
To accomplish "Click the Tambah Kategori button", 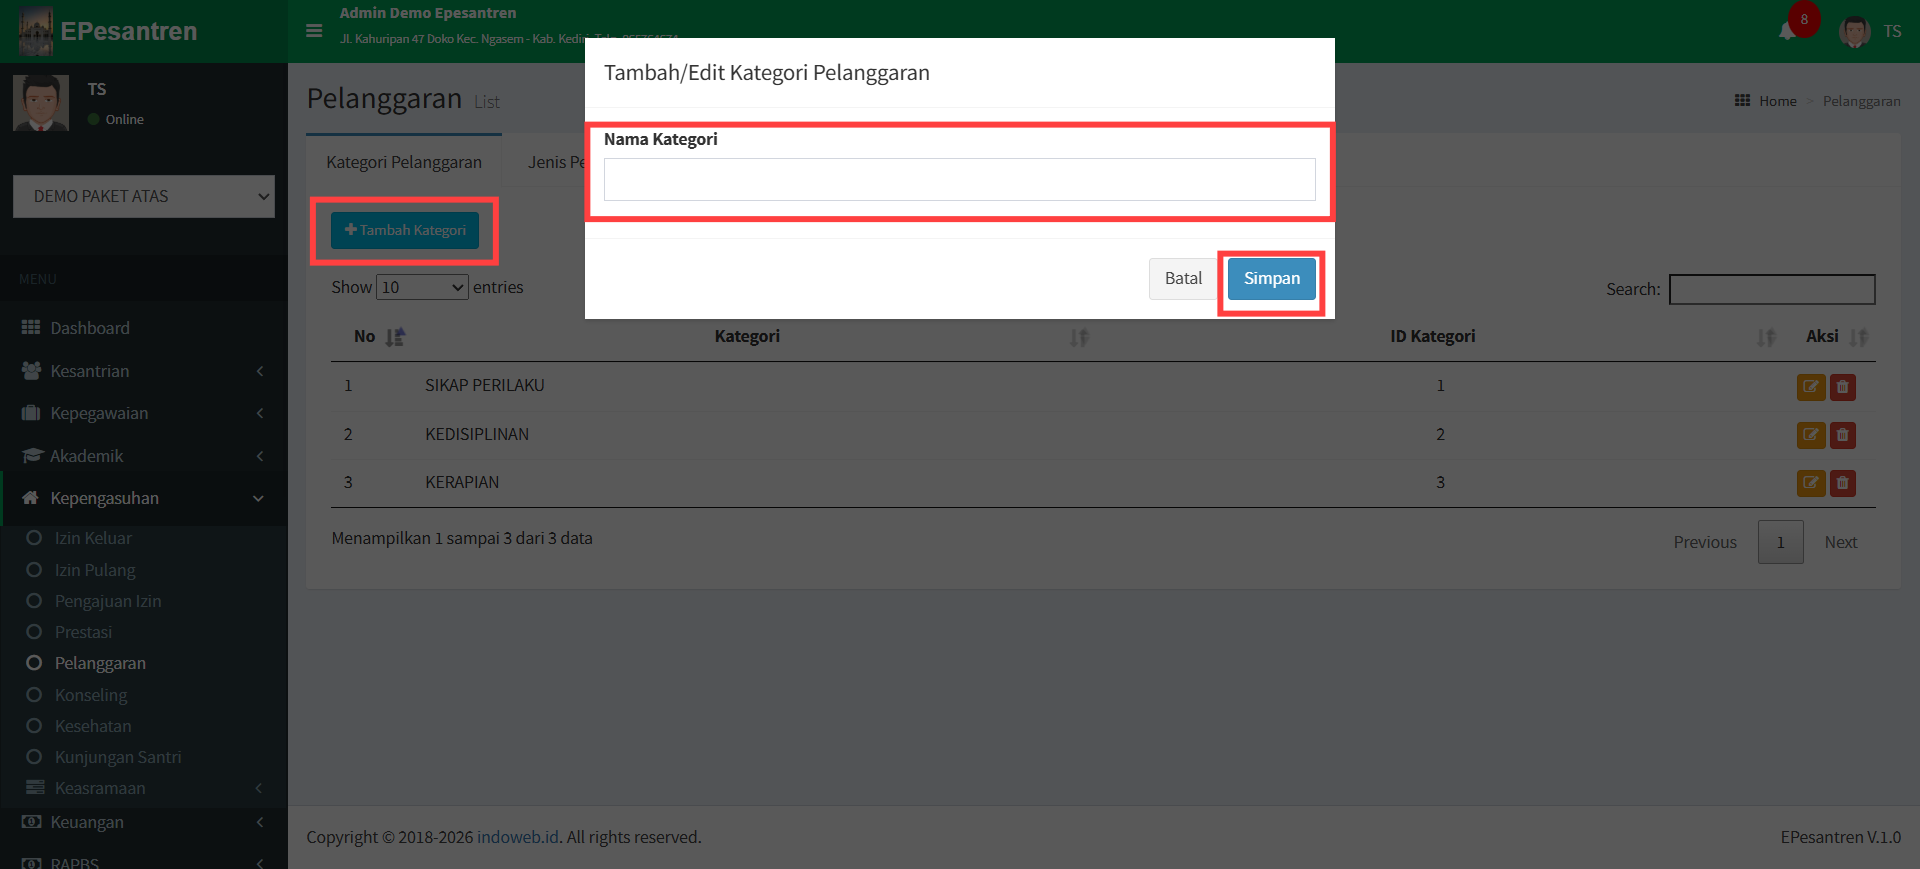I will pos(405,230).
